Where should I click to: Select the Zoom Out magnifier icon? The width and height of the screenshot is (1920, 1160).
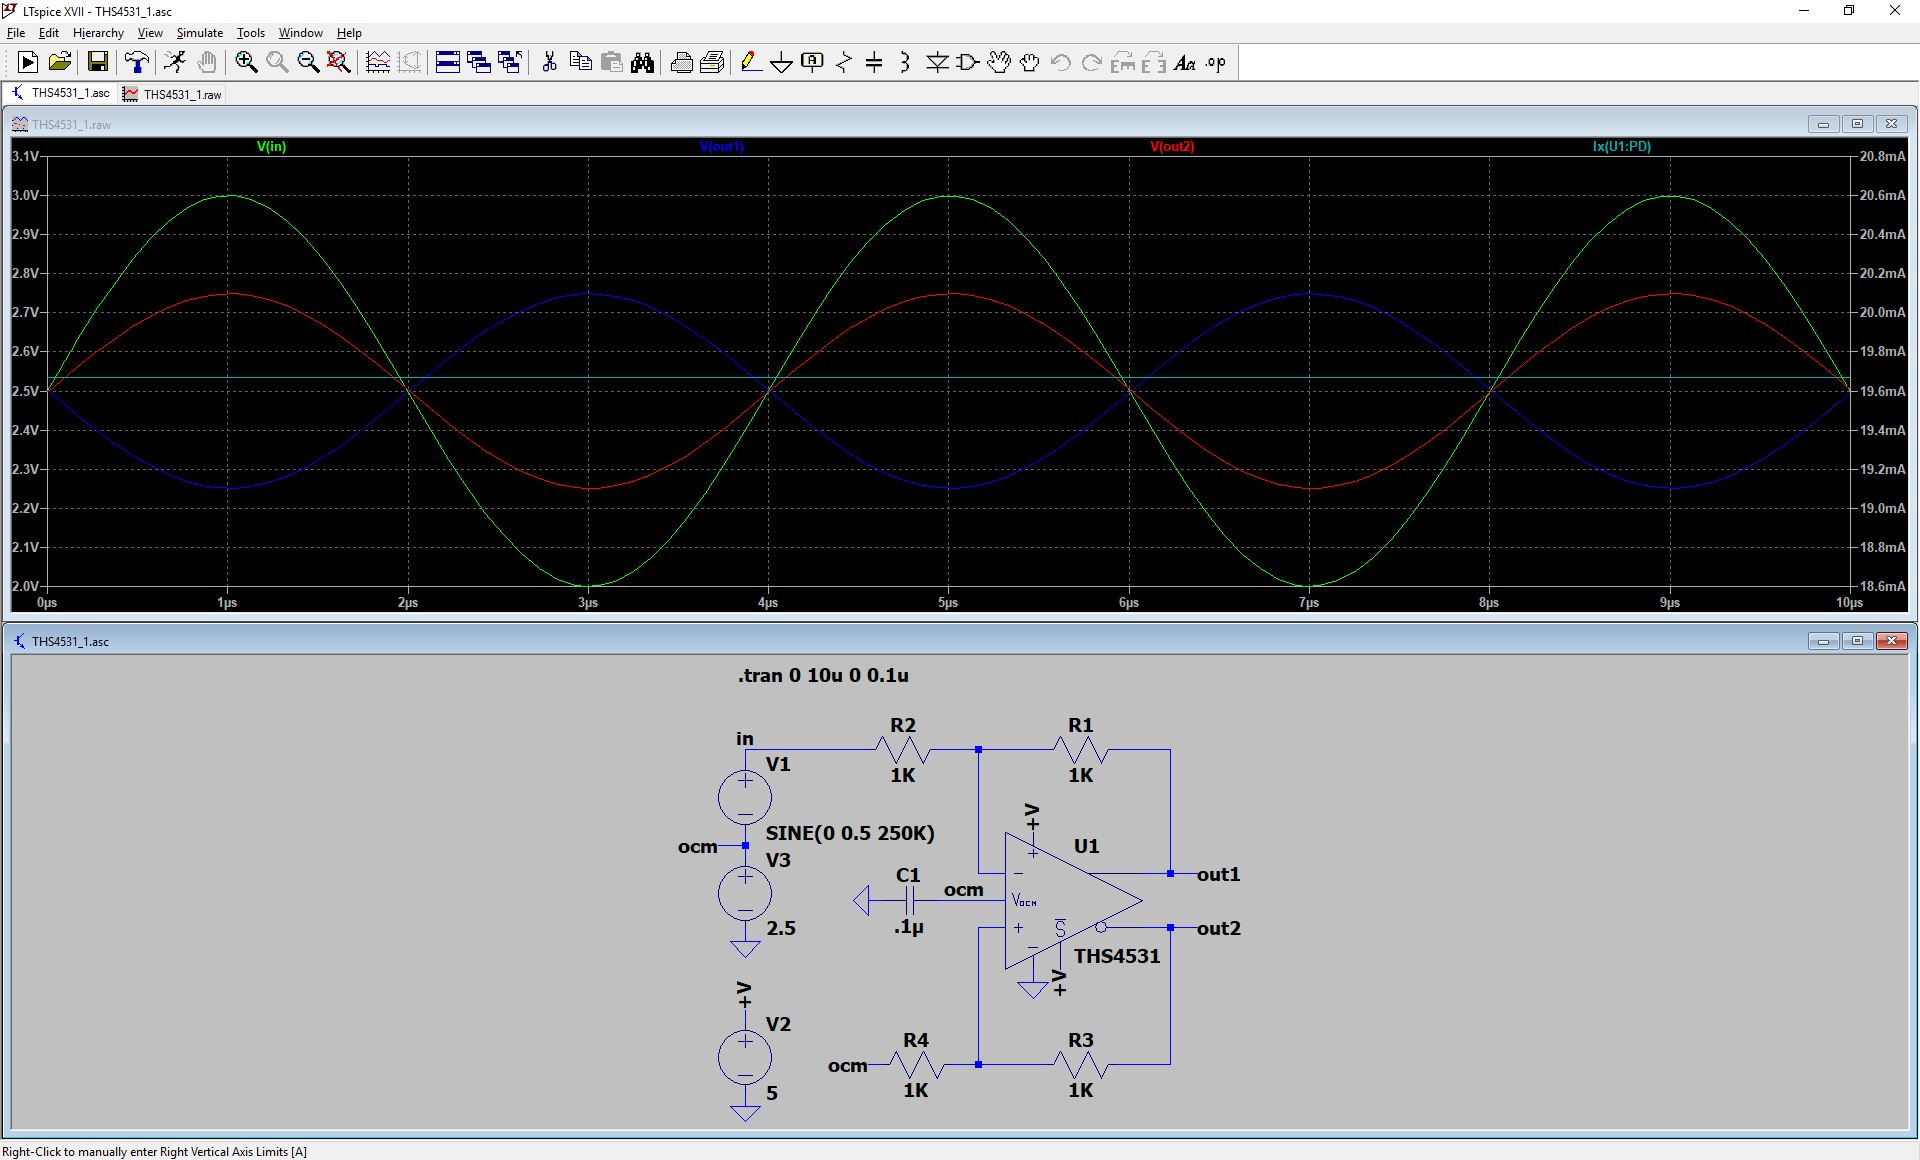308,63
